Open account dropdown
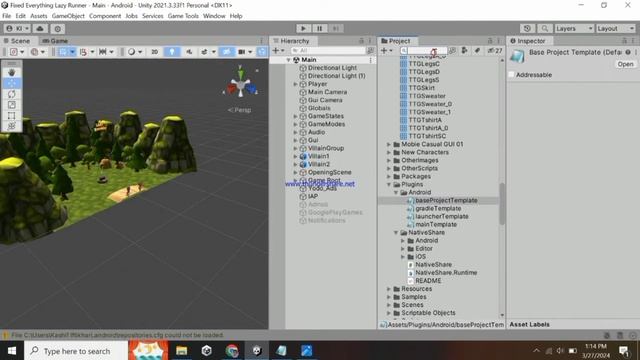Image resolution: width=640 pixels, height=360 pixels. tap(17, 29)
